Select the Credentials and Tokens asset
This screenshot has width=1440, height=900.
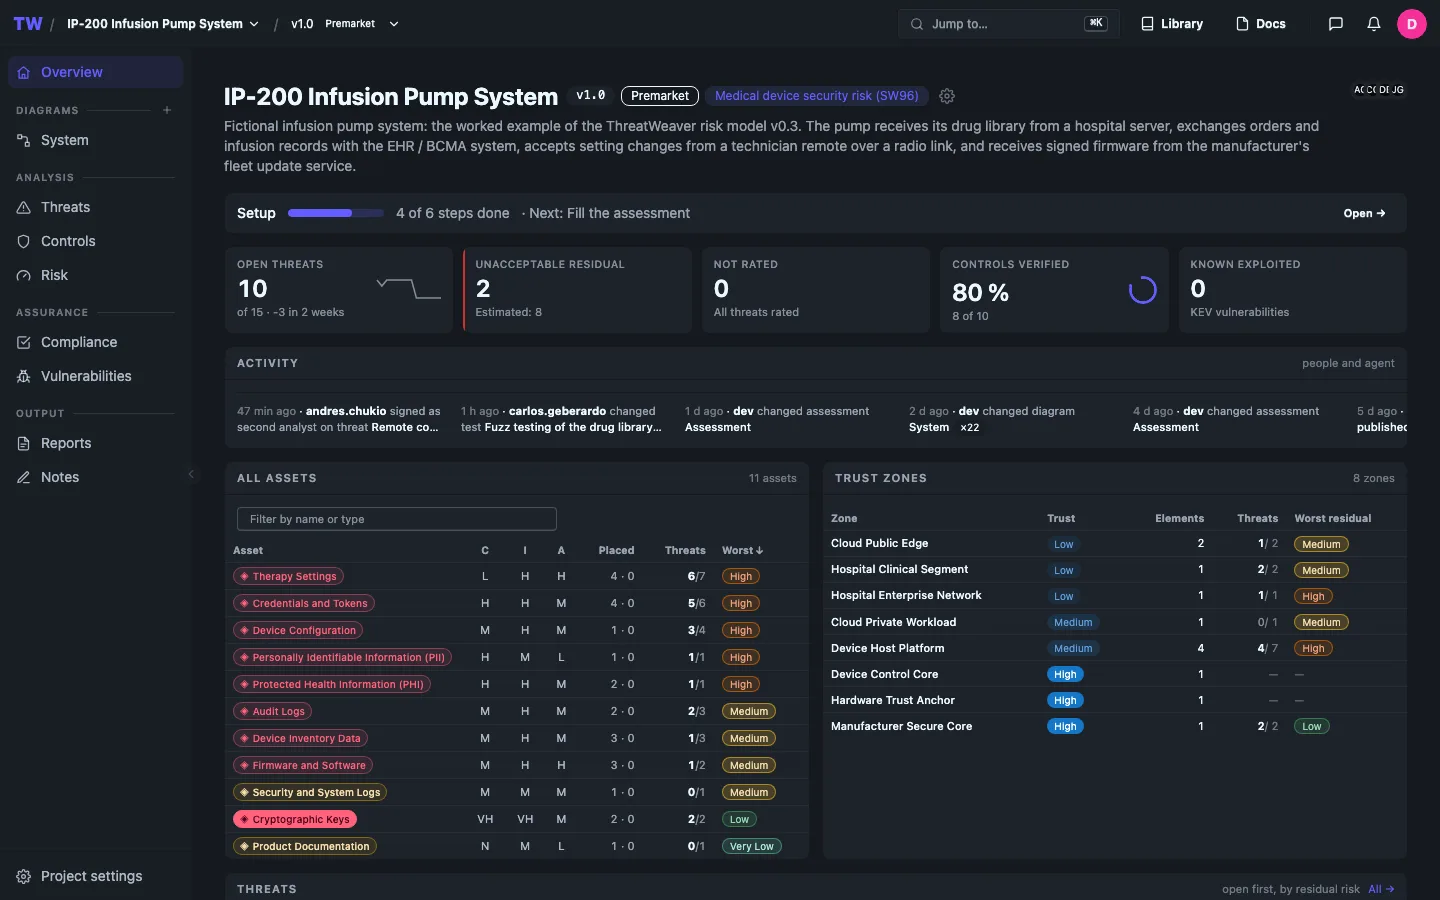tap(304, 603)
